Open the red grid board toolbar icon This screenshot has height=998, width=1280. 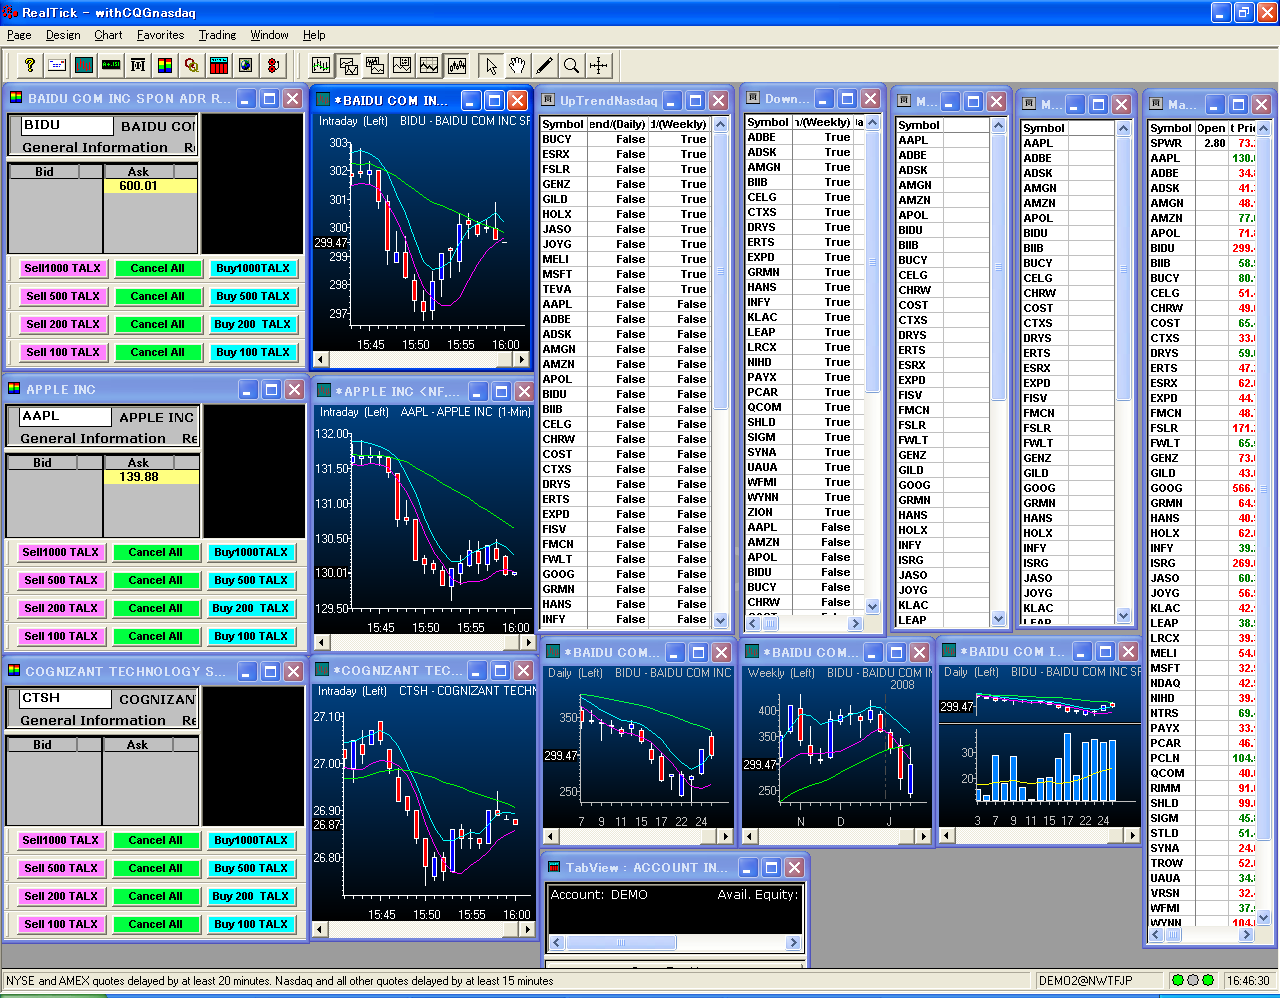pos(219,65)
